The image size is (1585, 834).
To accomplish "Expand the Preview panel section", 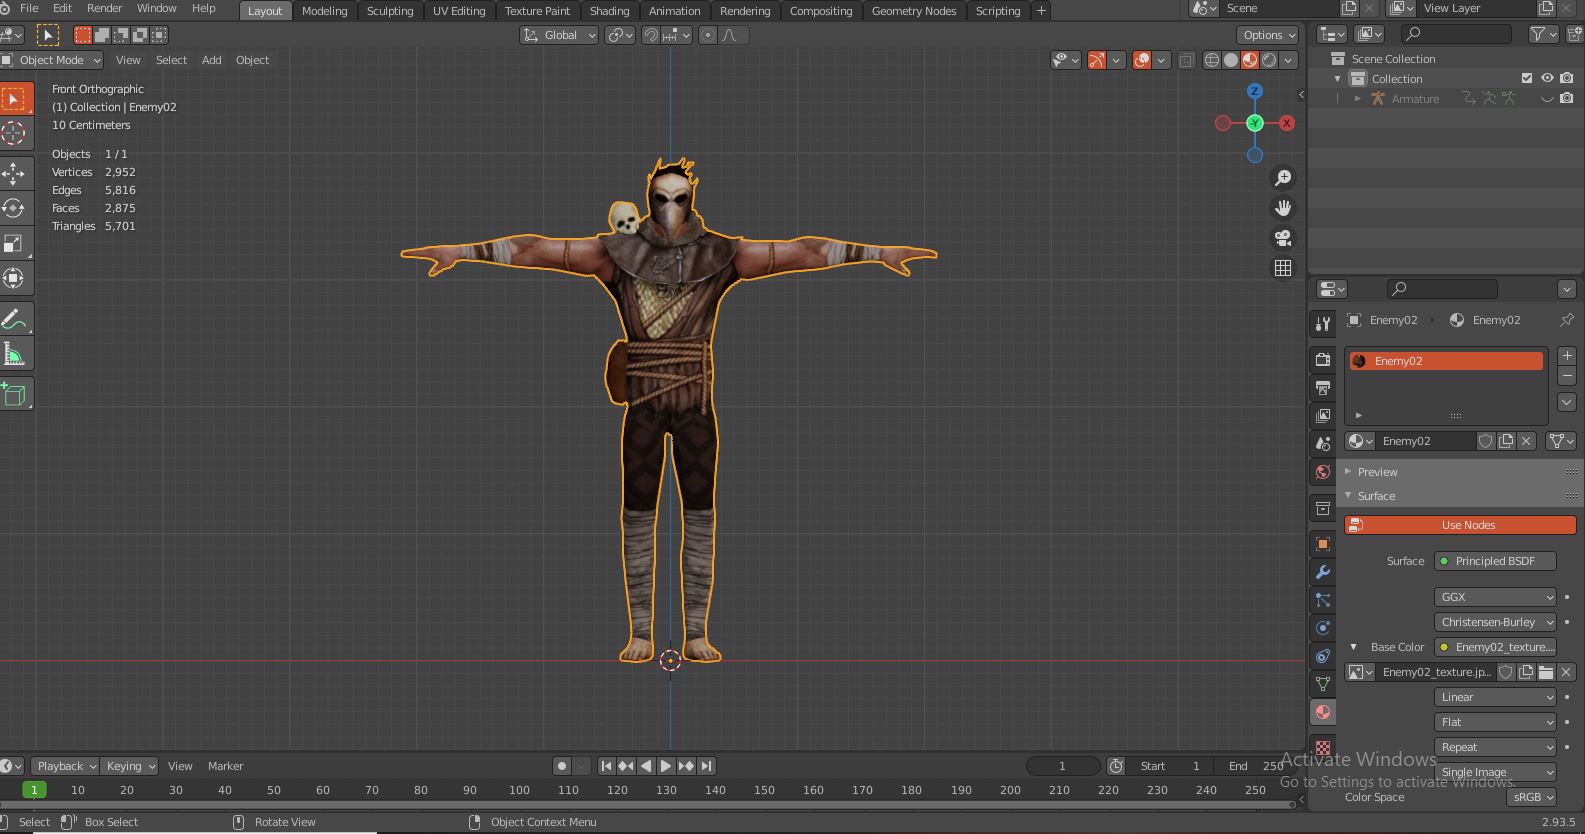I will [x=1377, y=472].
